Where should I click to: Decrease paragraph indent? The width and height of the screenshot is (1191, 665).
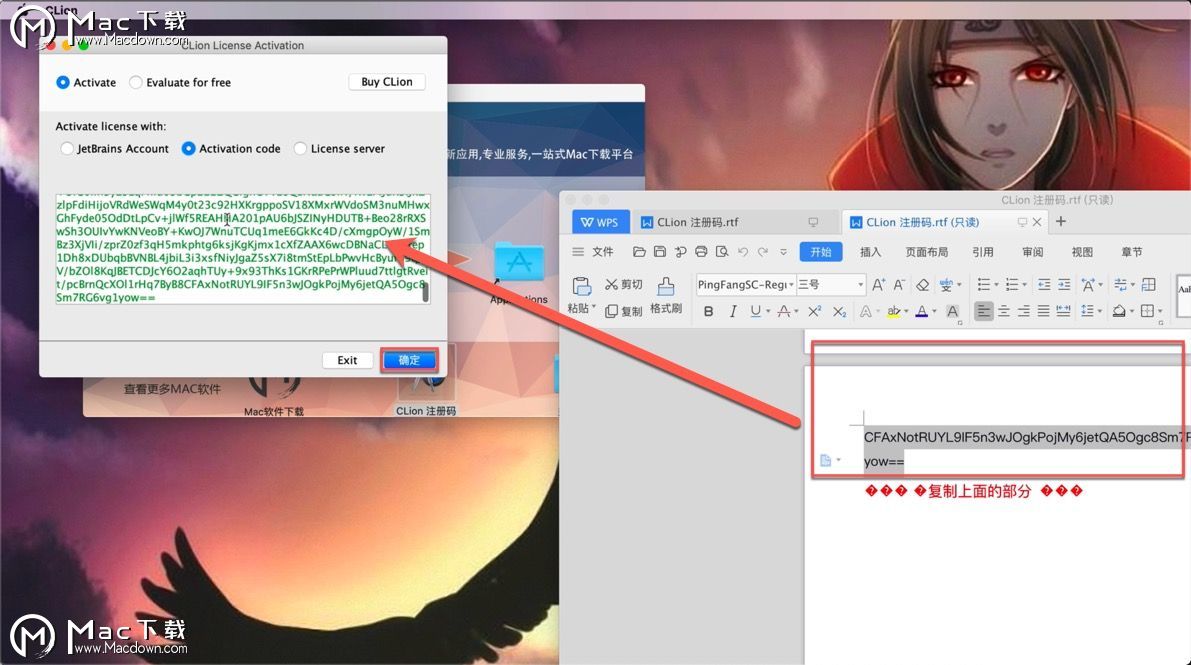click(1044, 284)
